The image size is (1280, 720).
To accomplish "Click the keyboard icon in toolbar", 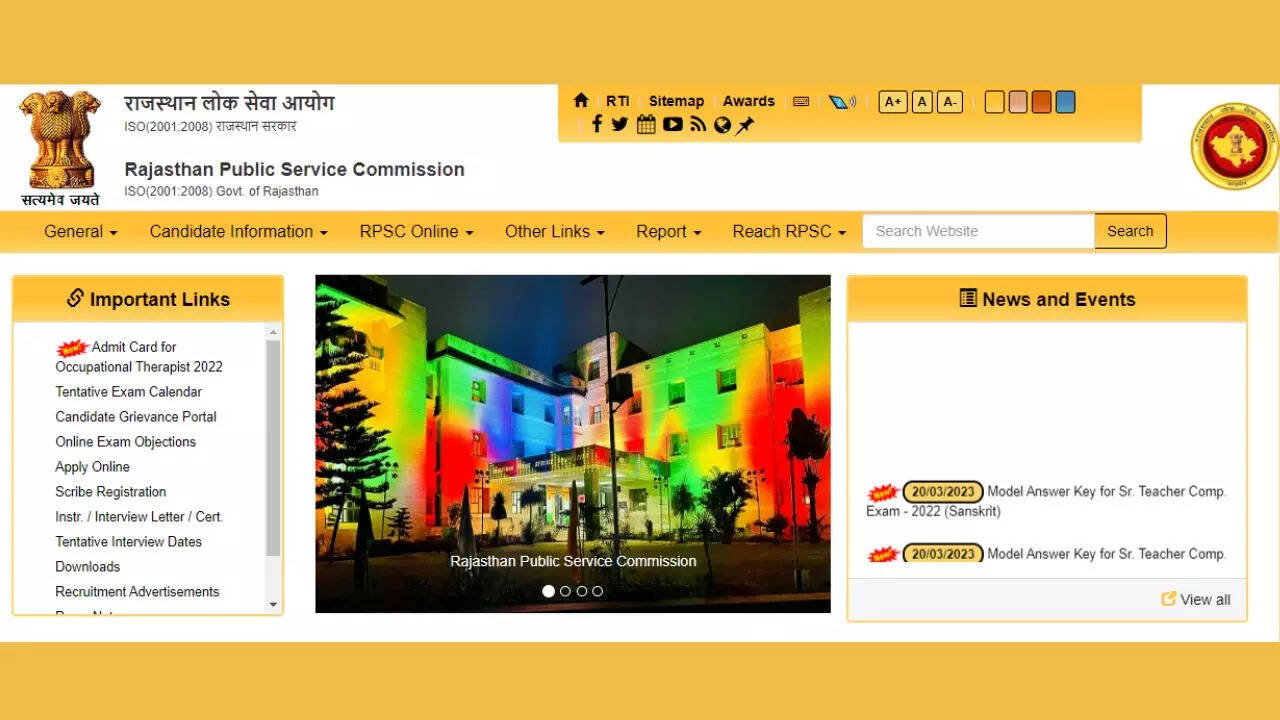I will pos(801,101).
